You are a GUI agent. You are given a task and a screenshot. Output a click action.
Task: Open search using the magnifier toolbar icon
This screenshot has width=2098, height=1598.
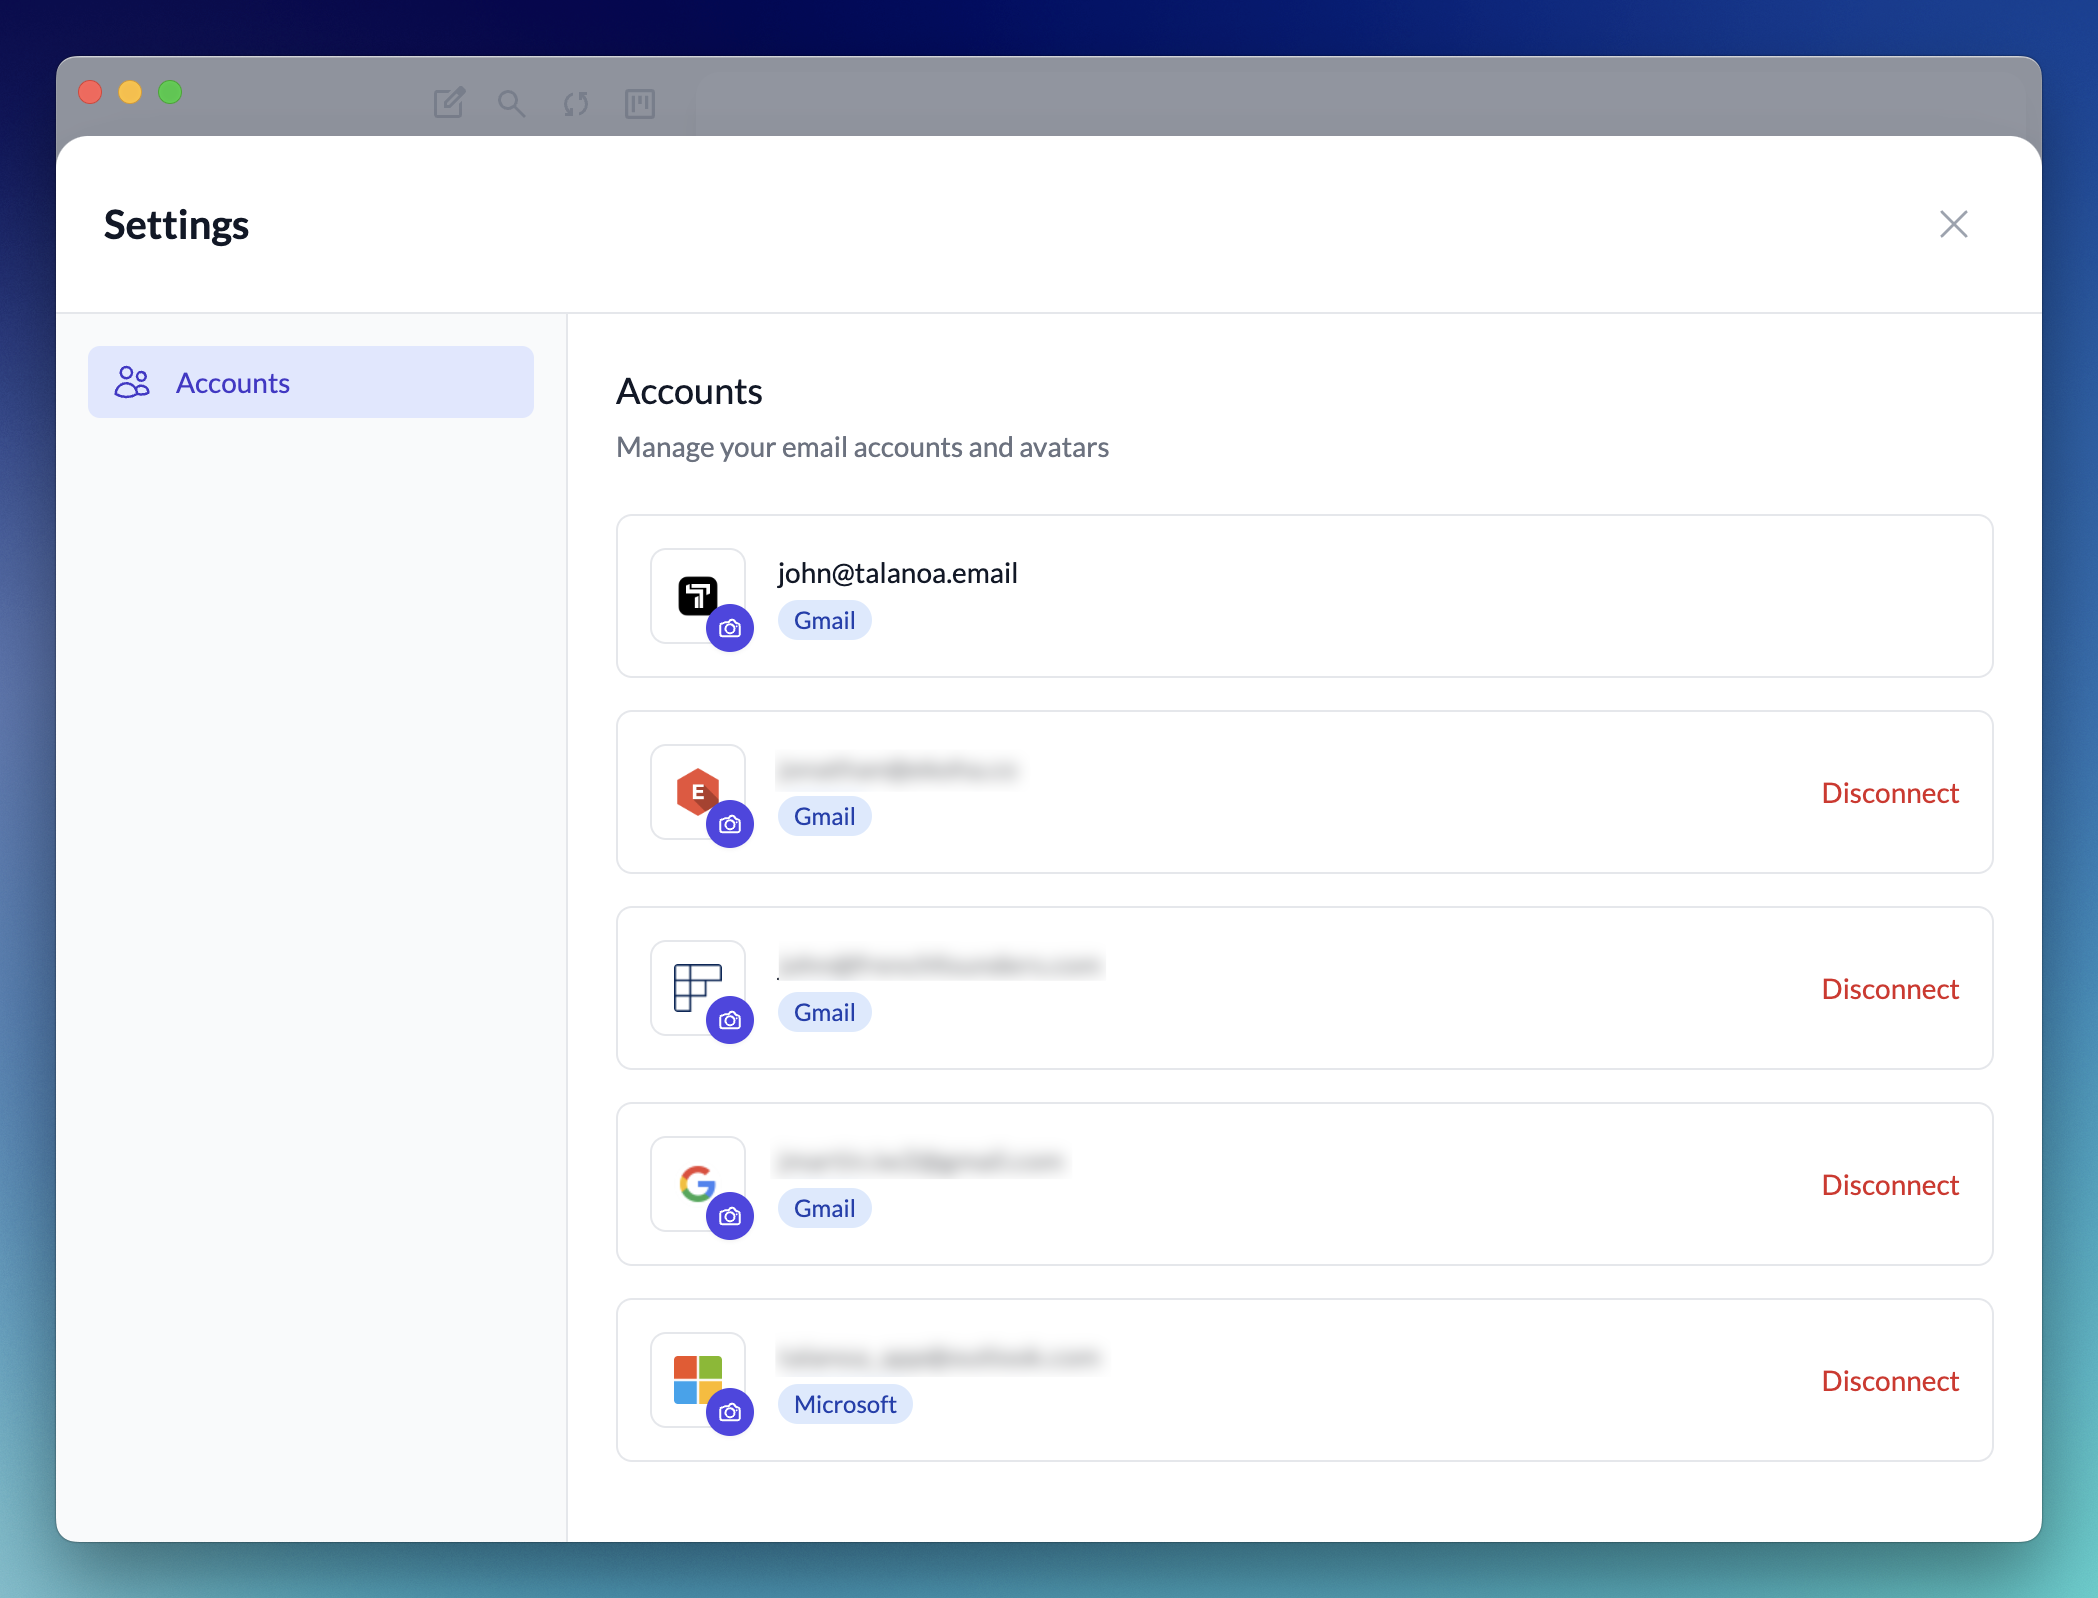point(512,104)
